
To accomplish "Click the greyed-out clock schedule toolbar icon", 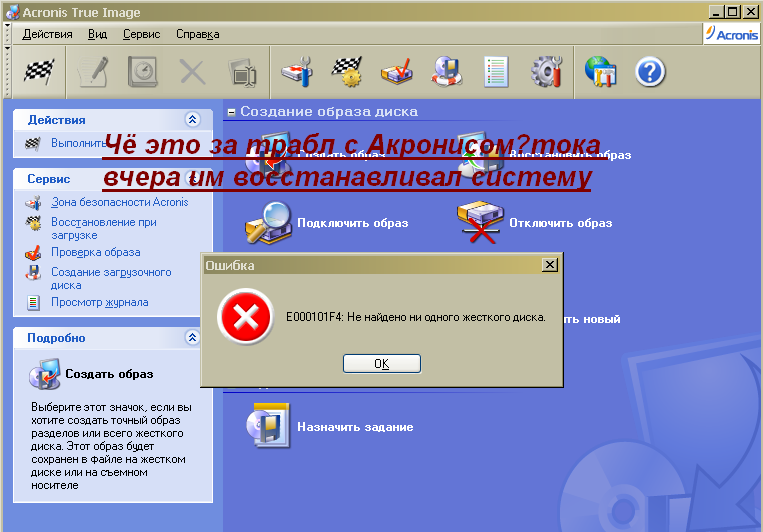I will (143, 72).
